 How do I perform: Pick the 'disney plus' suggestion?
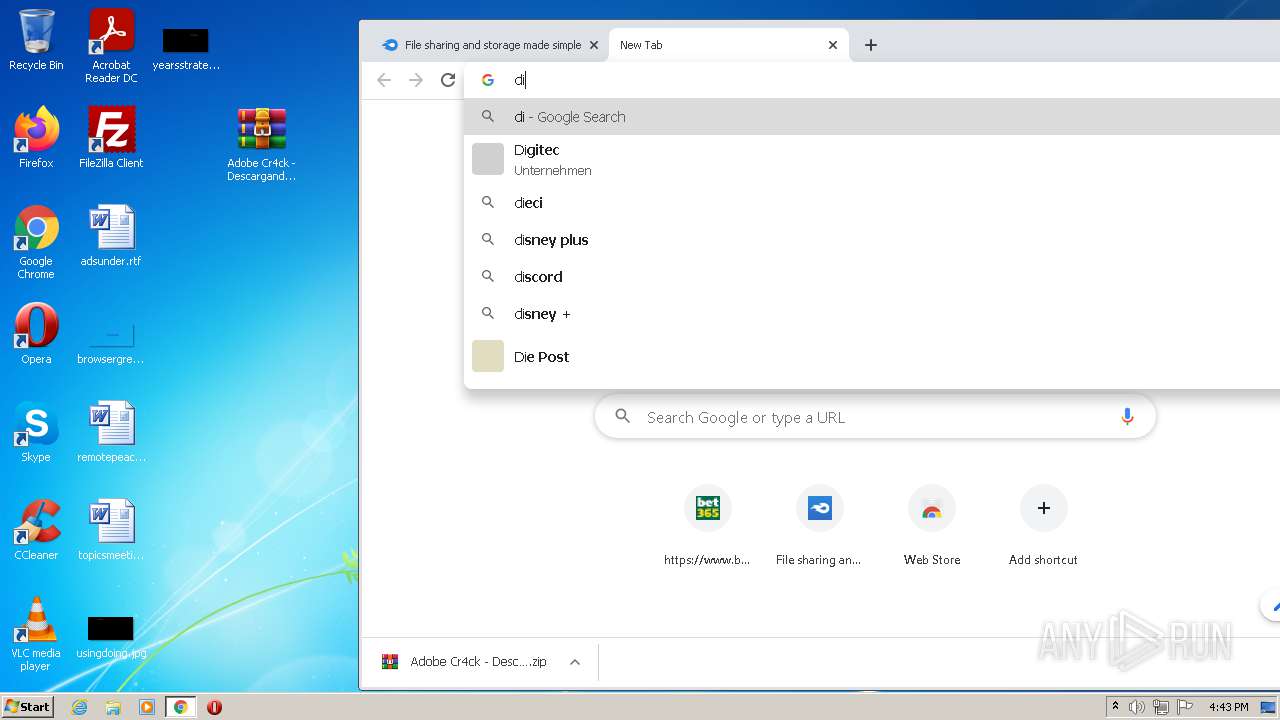click(x=872, y=239)
